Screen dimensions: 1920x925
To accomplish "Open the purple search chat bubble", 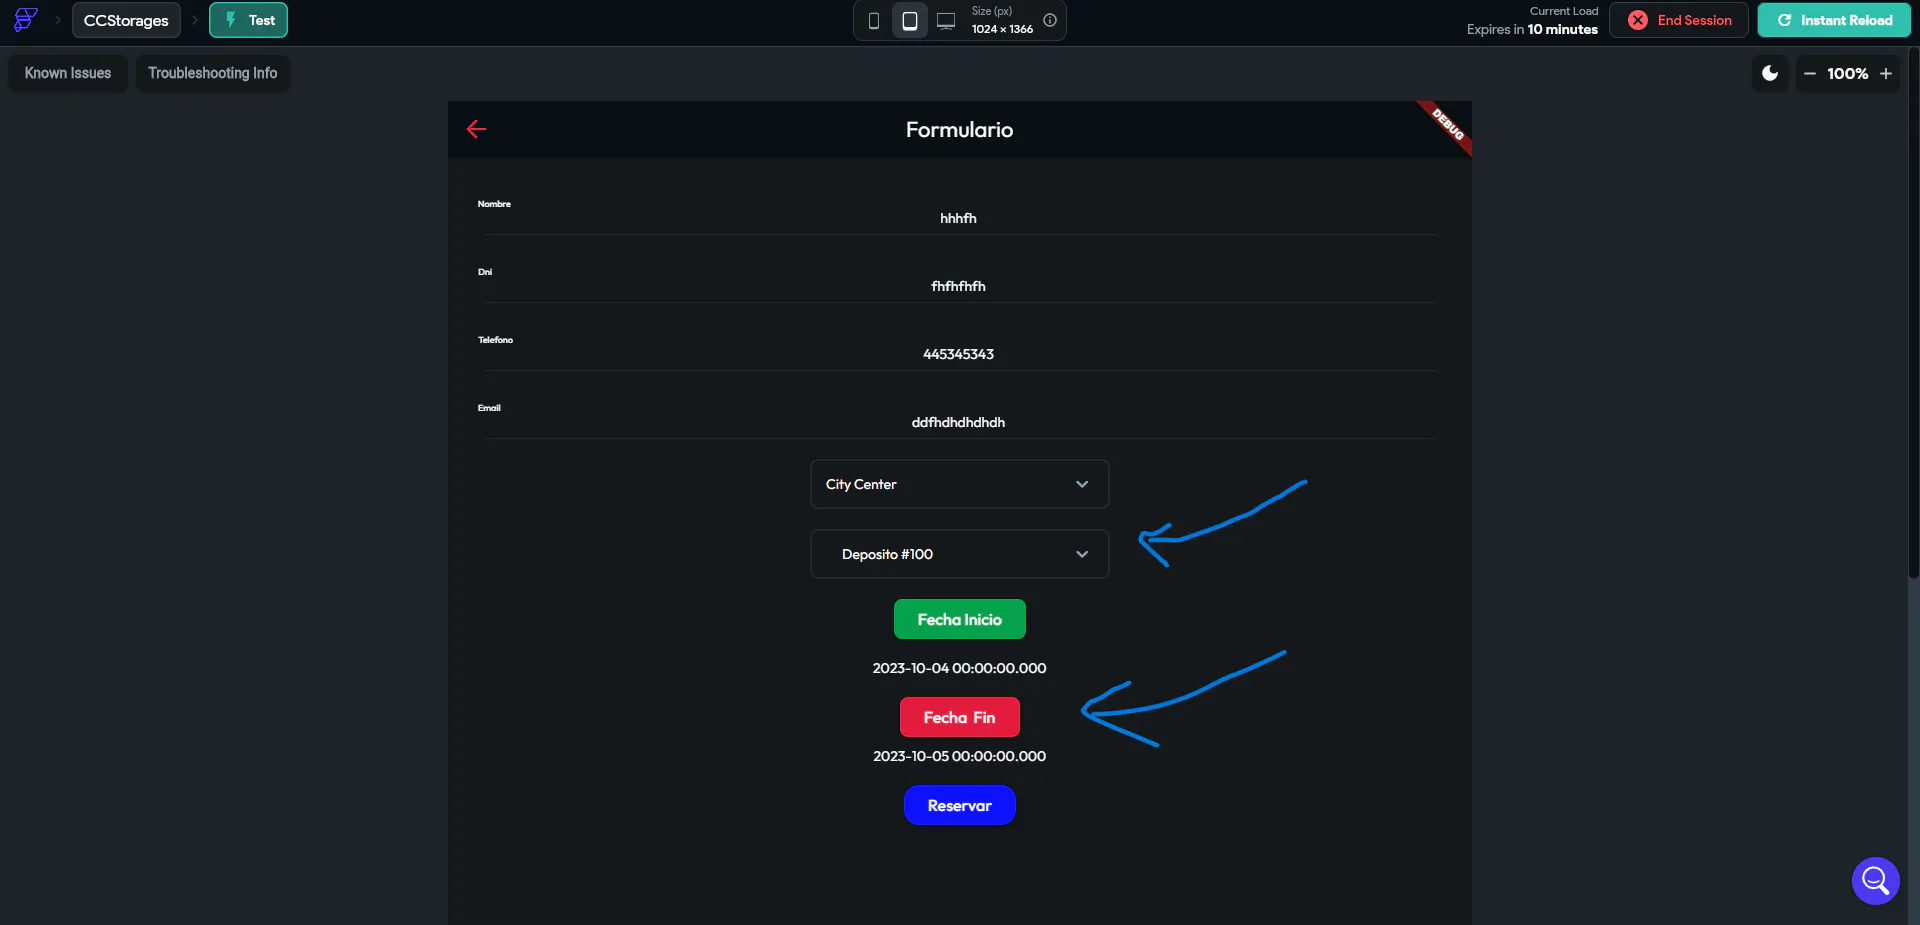I will (1875, 881).
